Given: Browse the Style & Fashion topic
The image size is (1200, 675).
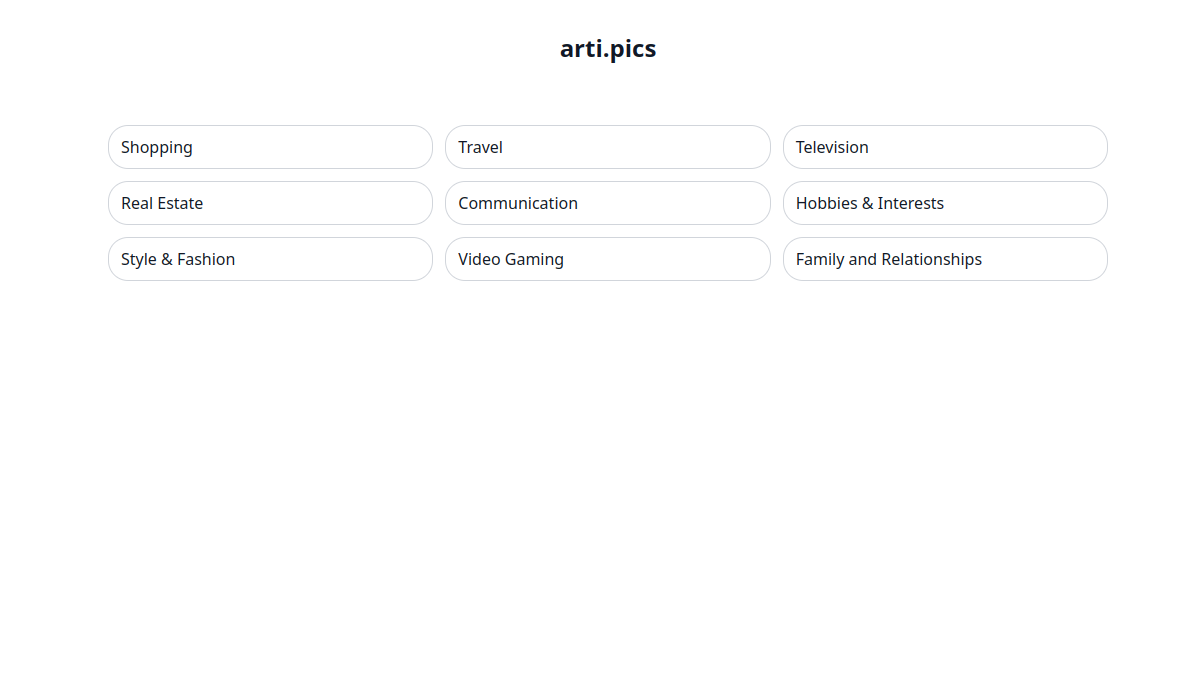Looking at the screenshot, I should [270, 259].
